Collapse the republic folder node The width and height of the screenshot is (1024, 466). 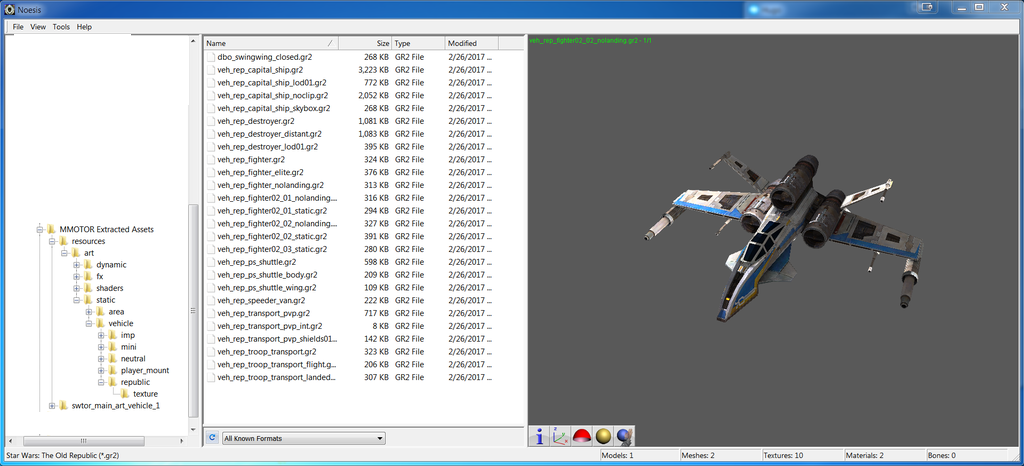(101, 382)
